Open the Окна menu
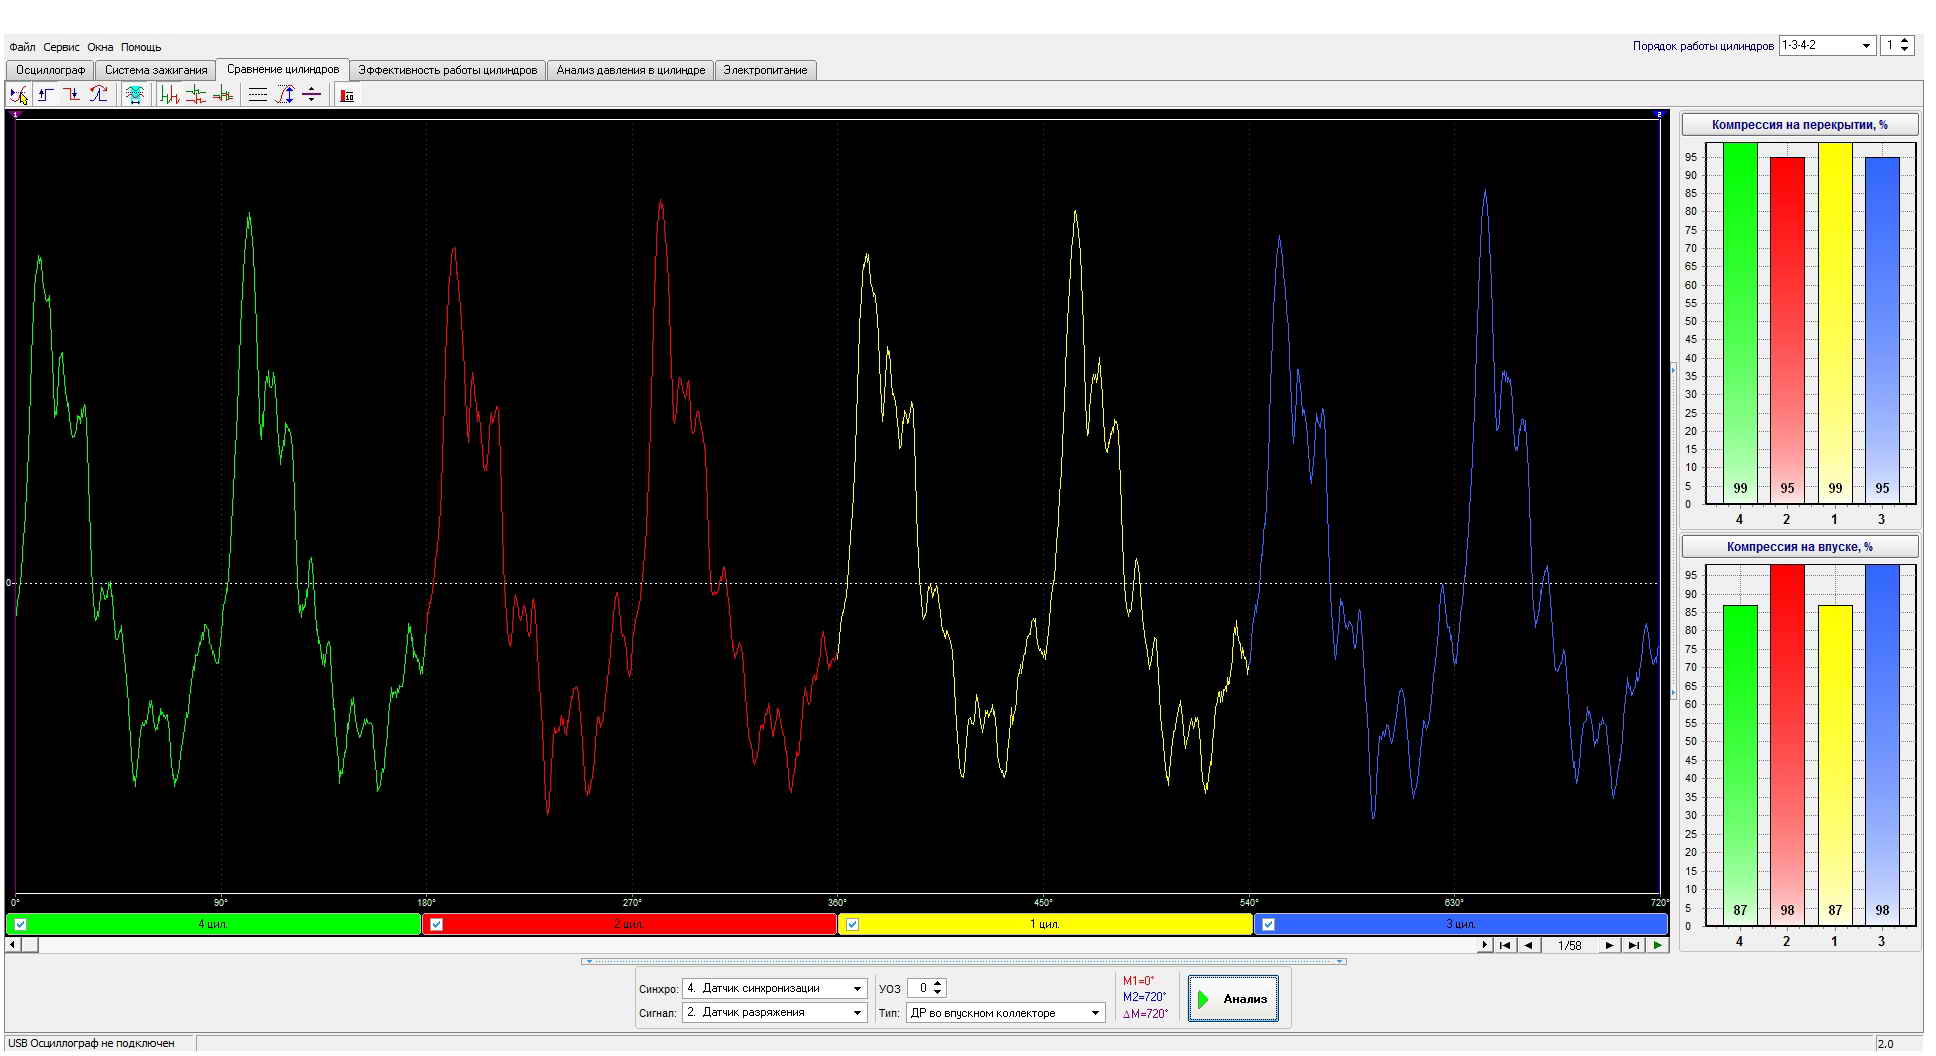 [100, 47]
